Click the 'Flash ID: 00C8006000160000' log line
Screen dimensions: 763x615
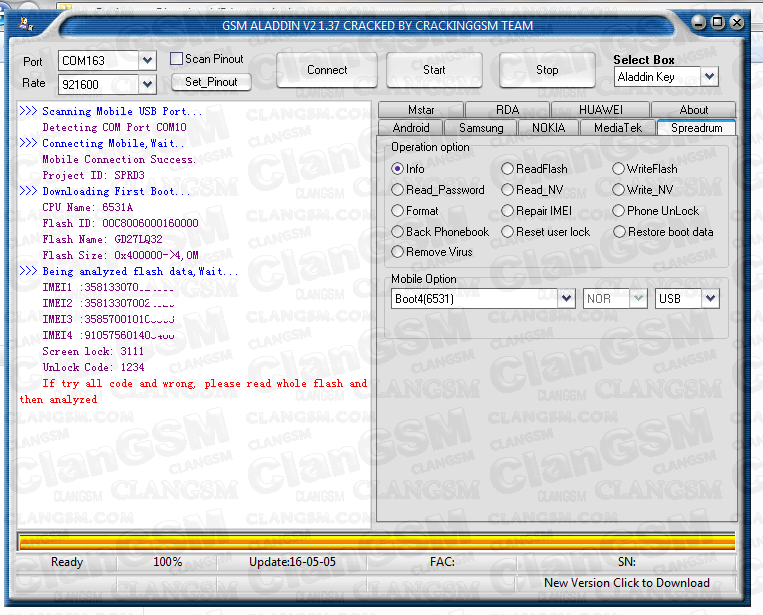point(120,223)
